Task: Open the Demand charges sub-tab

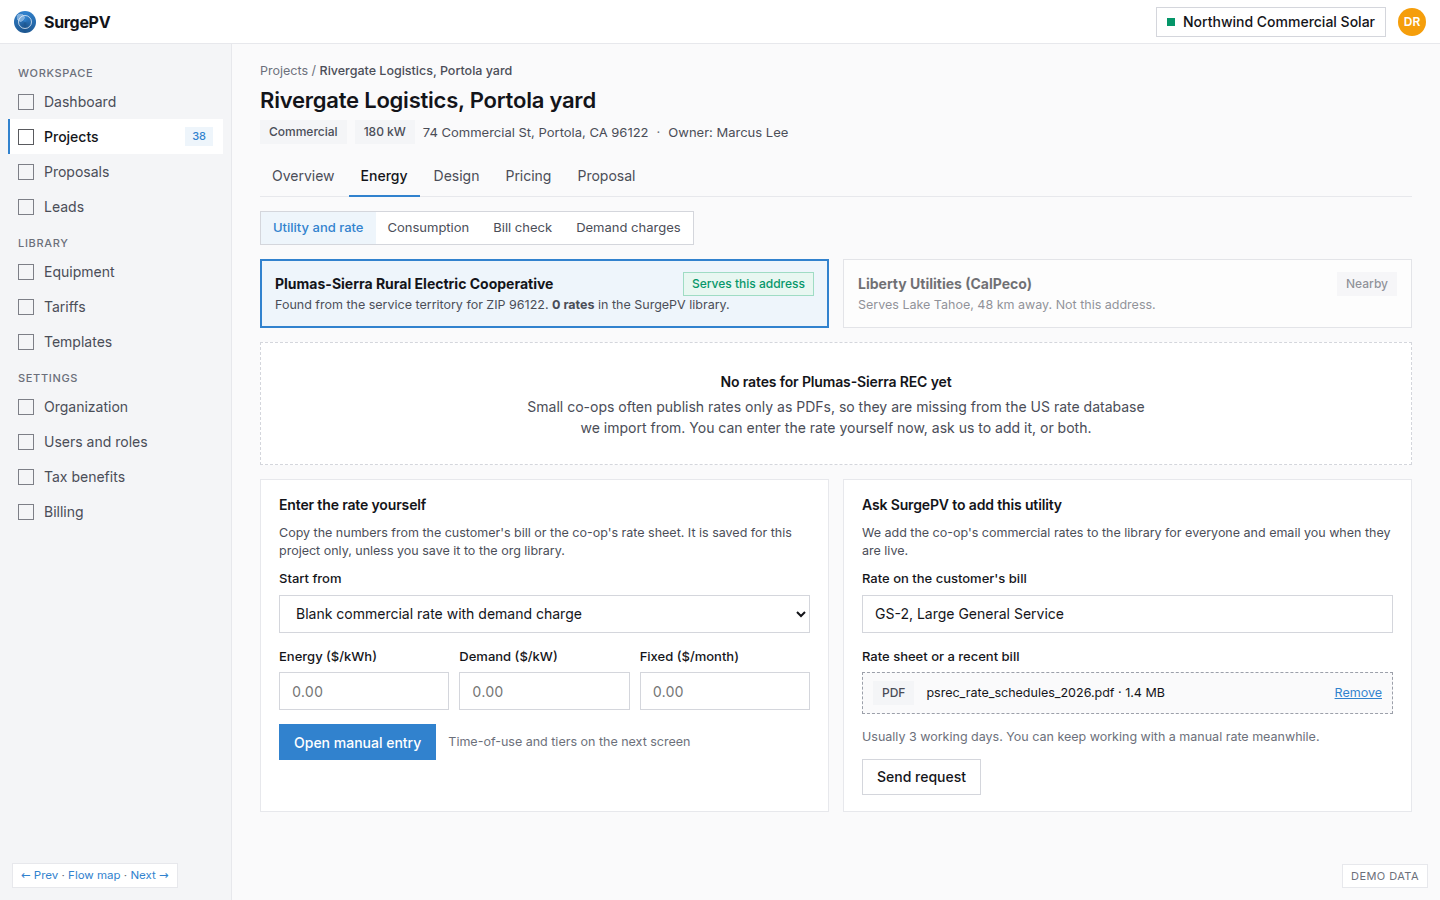Action: click(x=628, y=228)
